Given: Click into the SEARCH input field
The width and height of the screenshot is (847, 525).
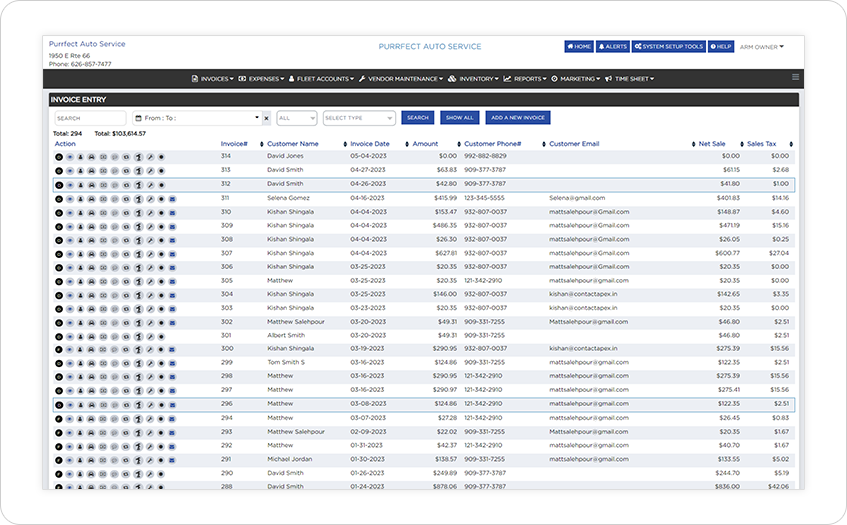Looking at the screenshot, I should tap(90, 118).
